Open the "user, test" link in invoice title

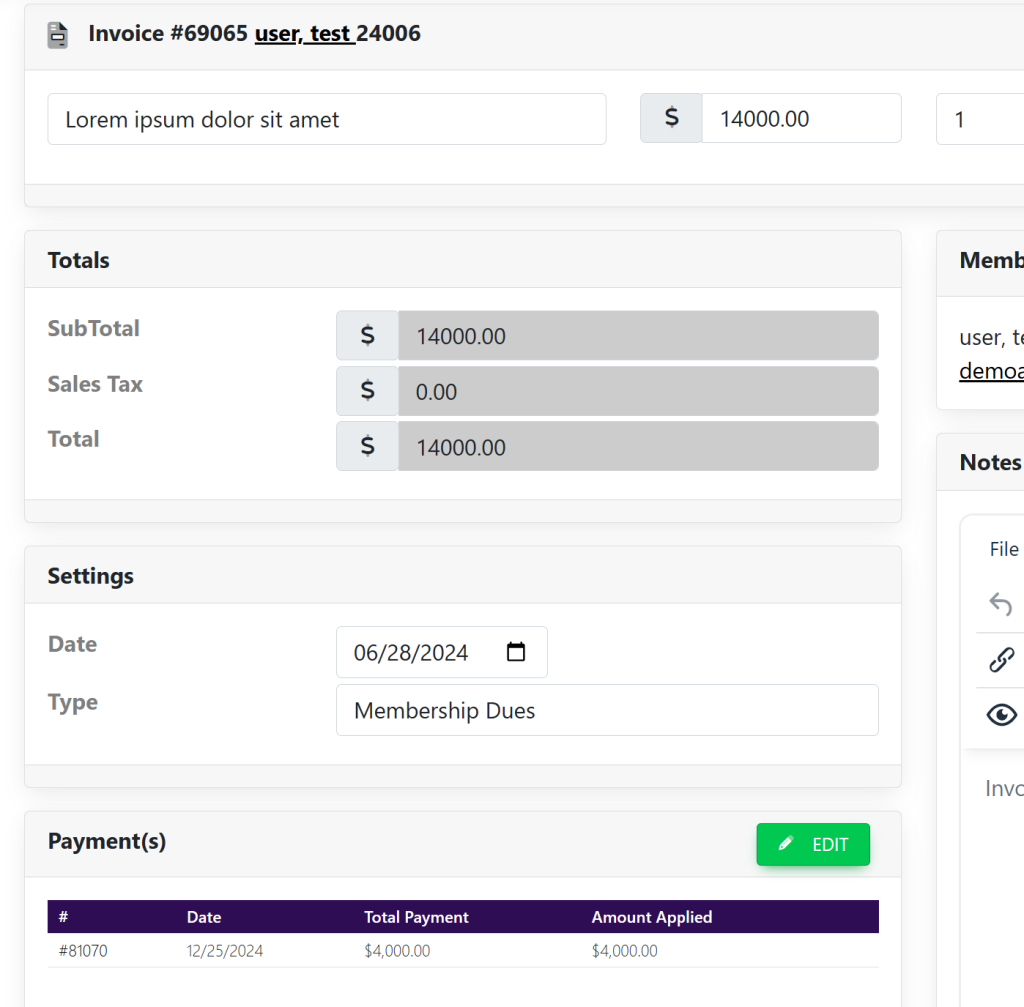(304, 34)
